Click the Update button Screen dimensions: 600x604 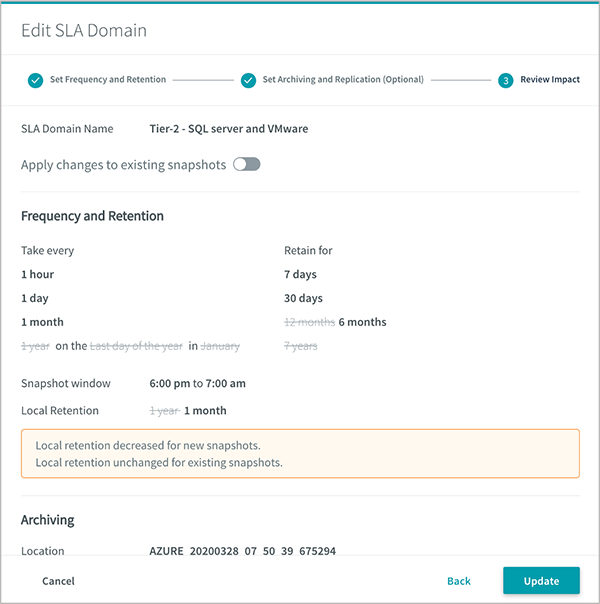[x=541, y=581]
